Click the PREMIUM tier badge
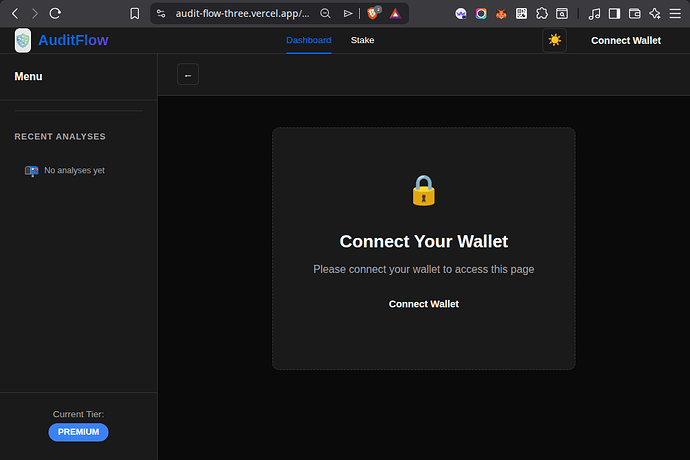Image resolution: width=690 pixels, height=460 pixels. pyautogui.click(x=78, y=432)
